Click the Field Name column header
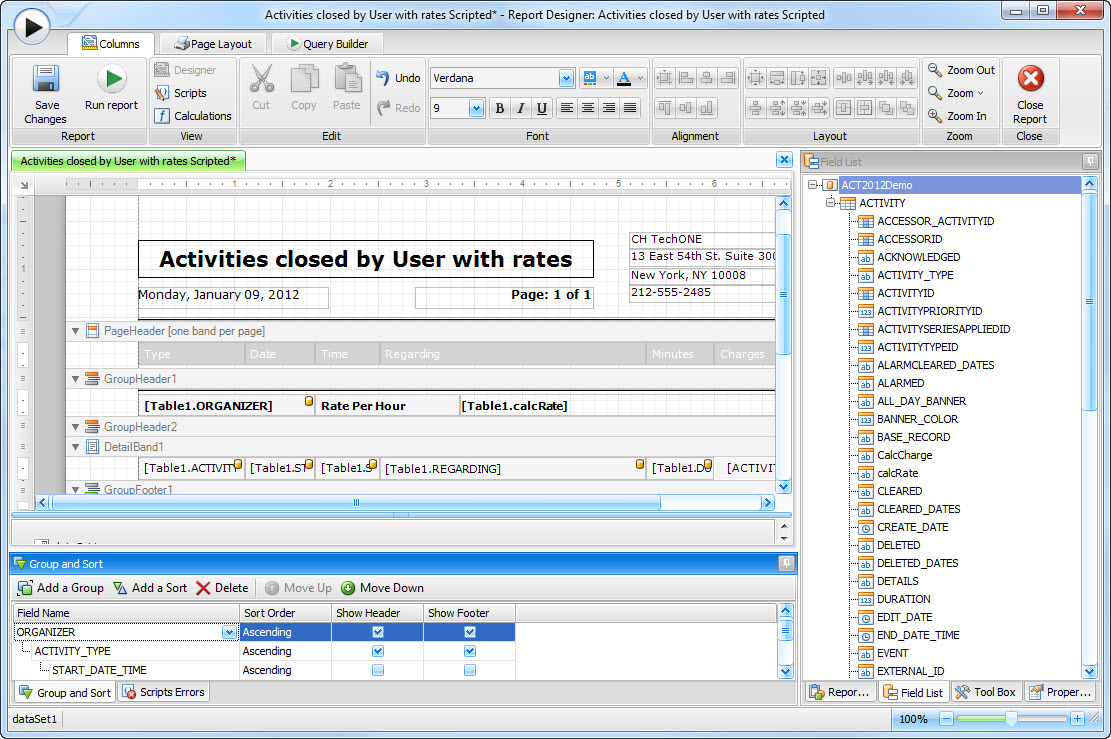The image size is (1111, 739). point(126,613)
